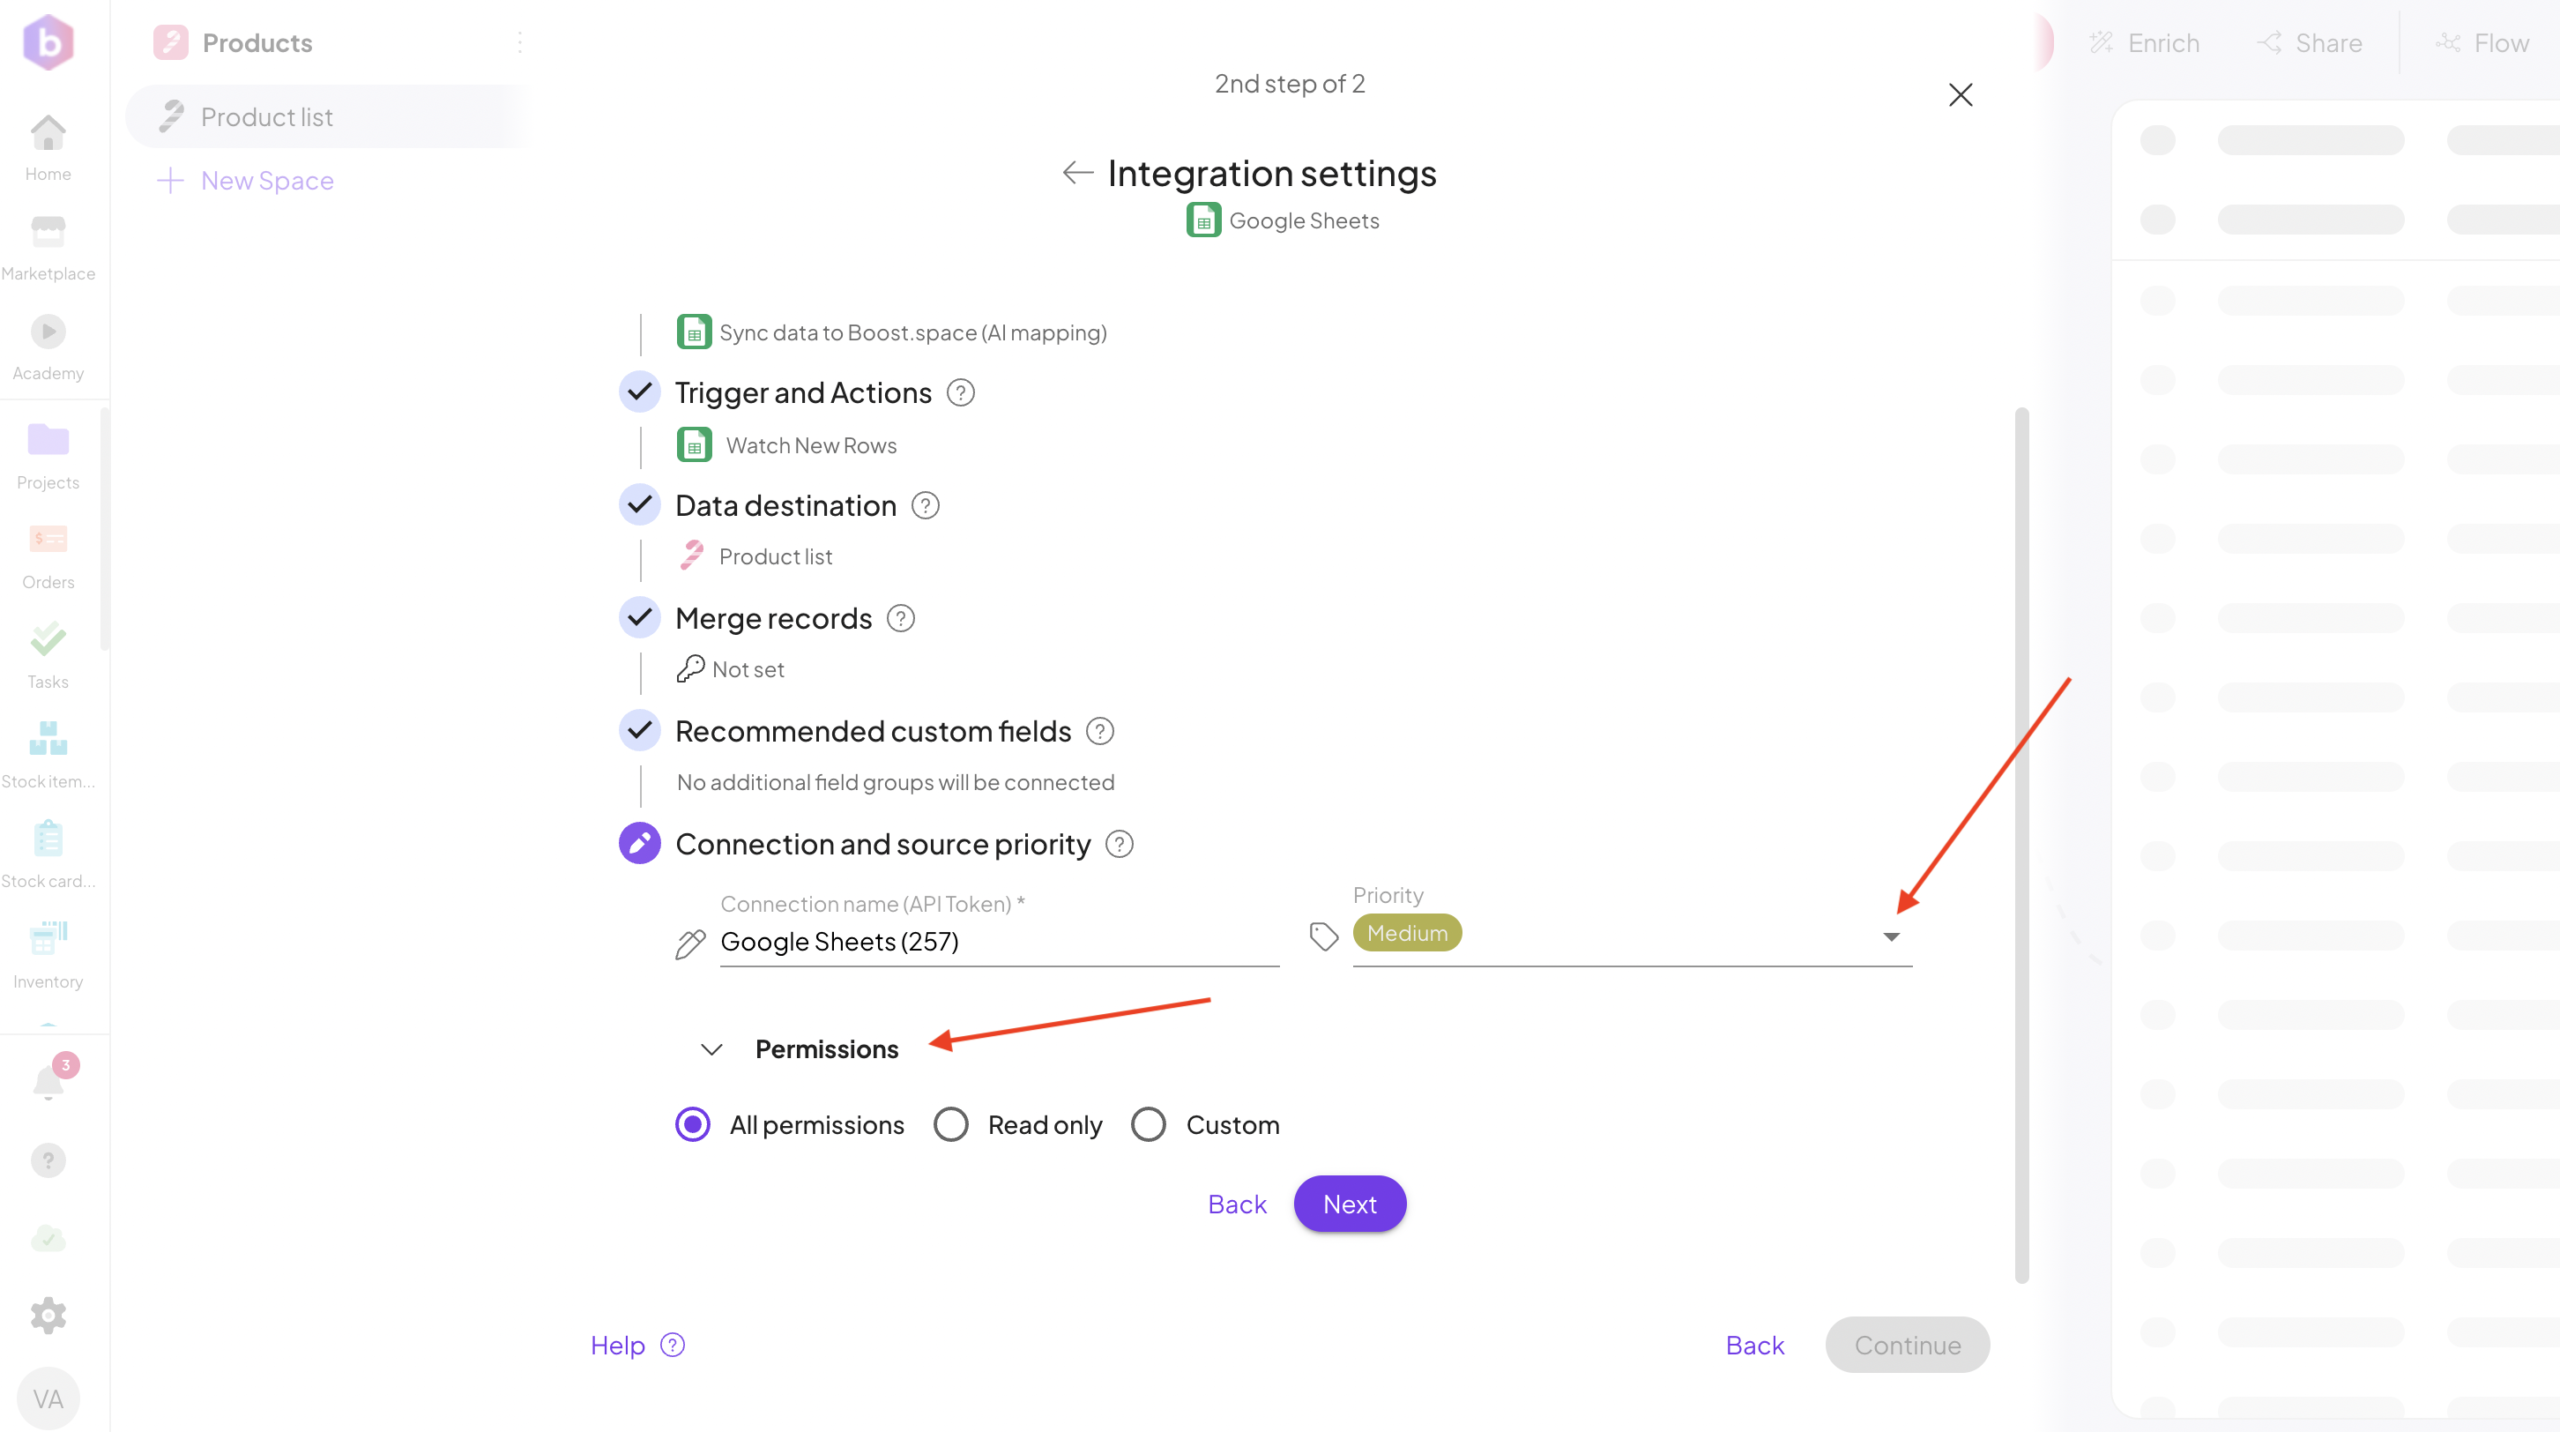Open Product list space in sidebar
This screenshot has width=2560, height=1432.
click(266, 117)
